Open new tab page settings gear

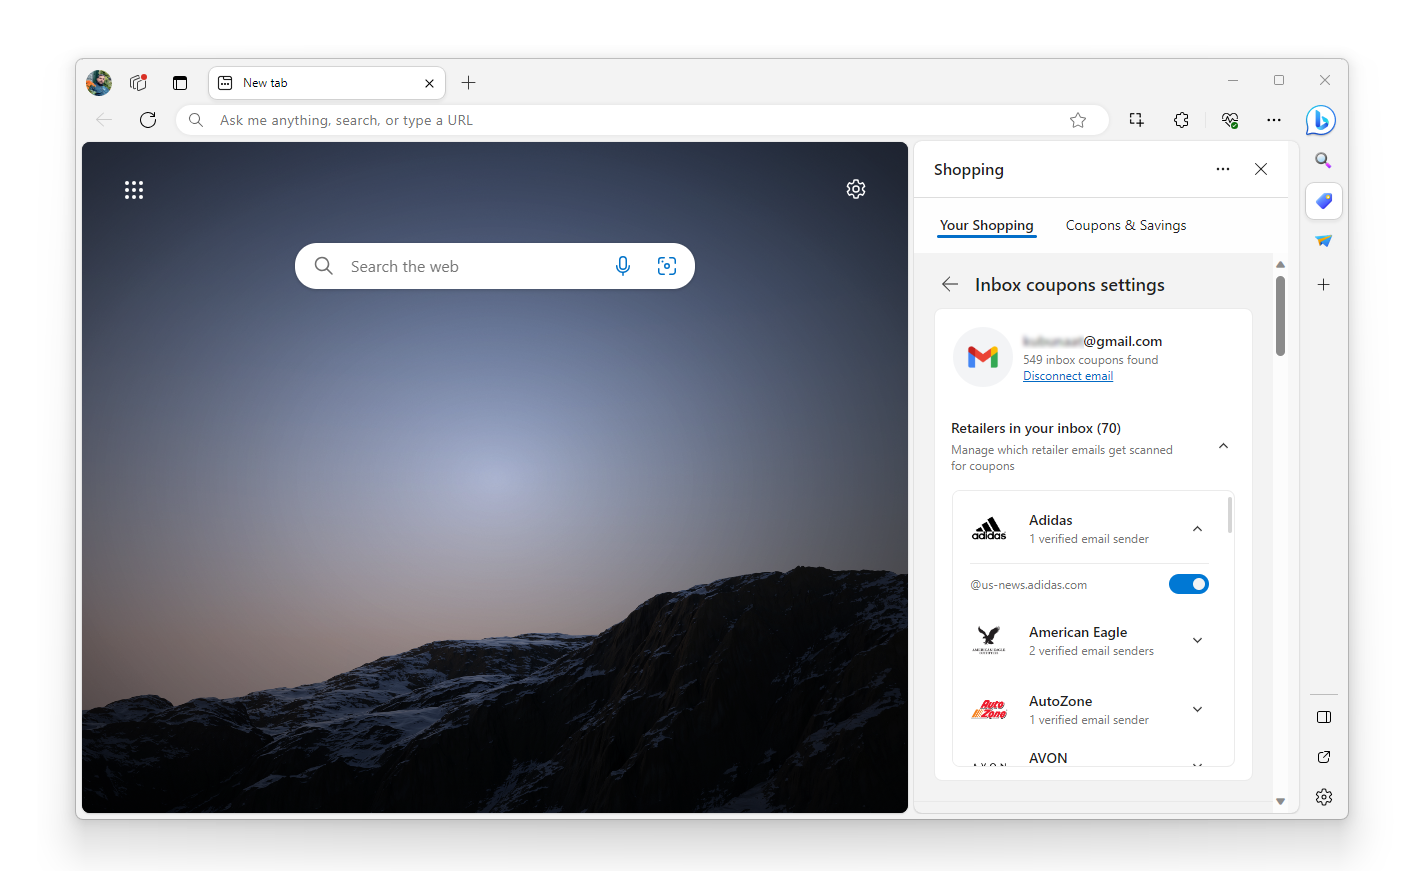coord(856,189)
